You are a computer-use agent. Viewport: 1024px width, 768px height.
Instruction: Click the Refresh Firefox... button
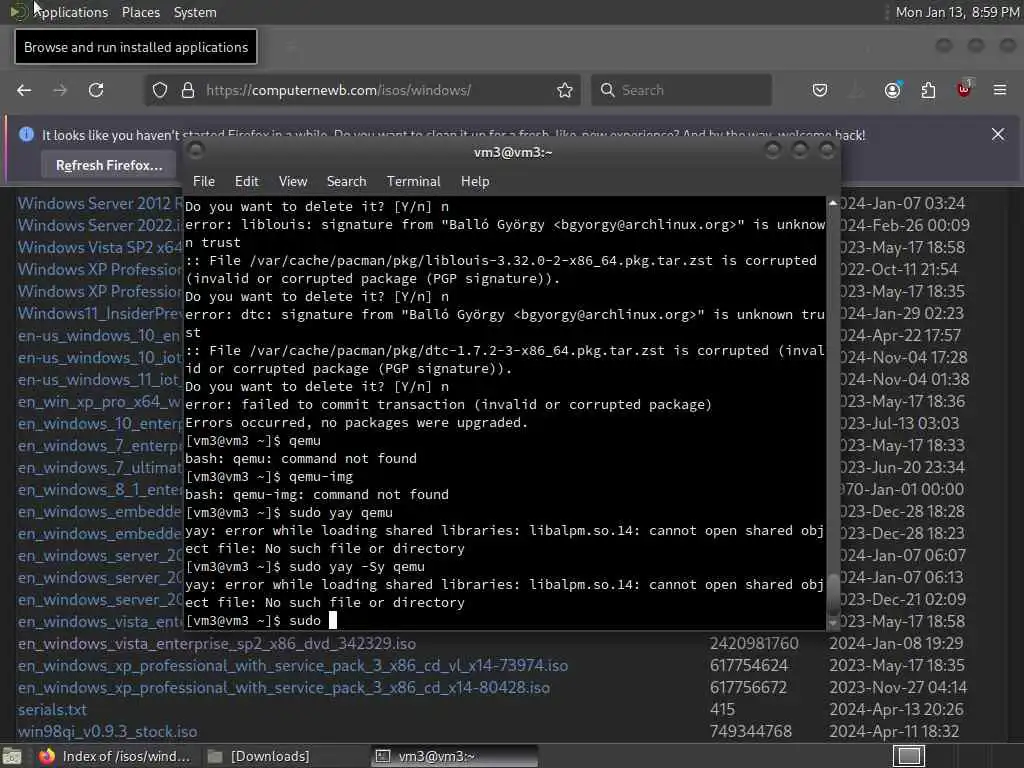(109, 165)
